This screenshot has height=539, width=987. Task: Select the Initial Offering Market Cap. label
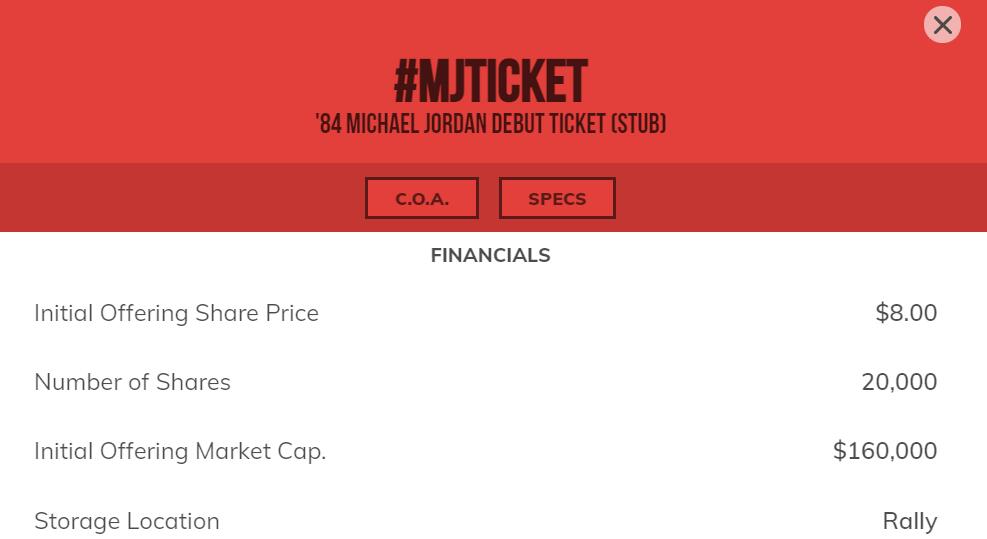[180, 451]
